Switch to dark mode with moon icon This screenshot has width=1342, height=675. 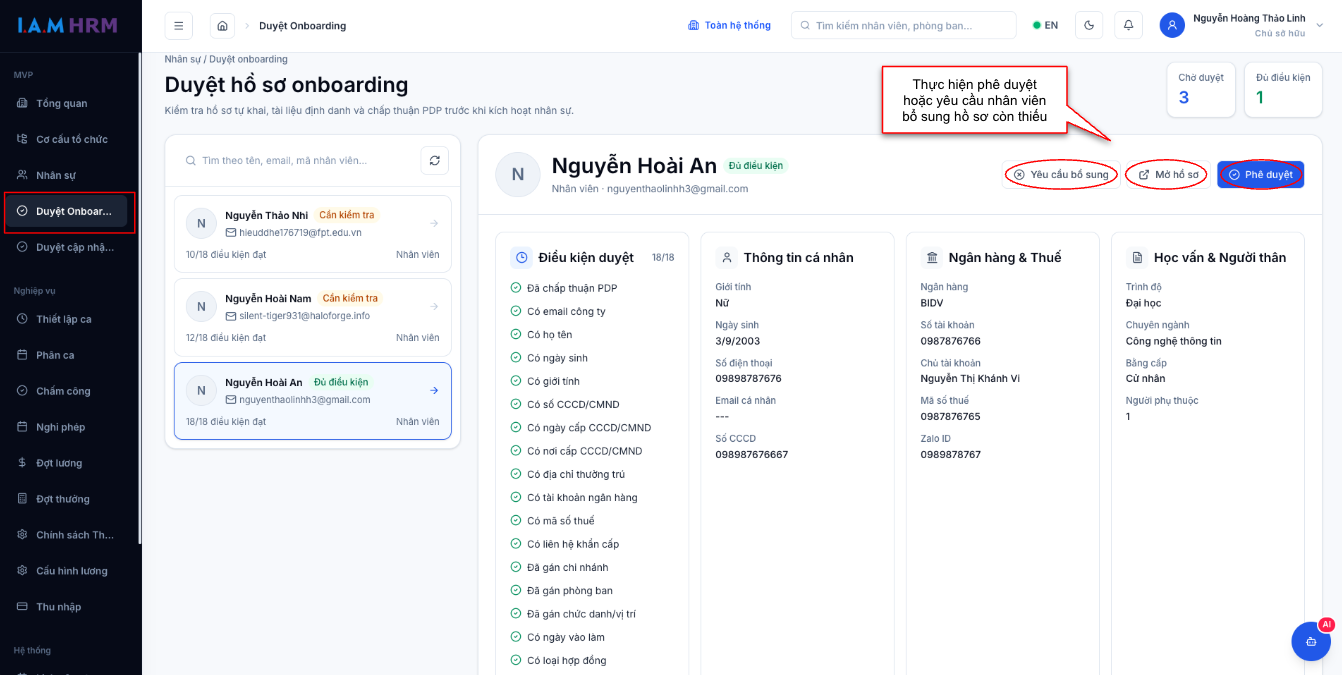point(1089,25)
